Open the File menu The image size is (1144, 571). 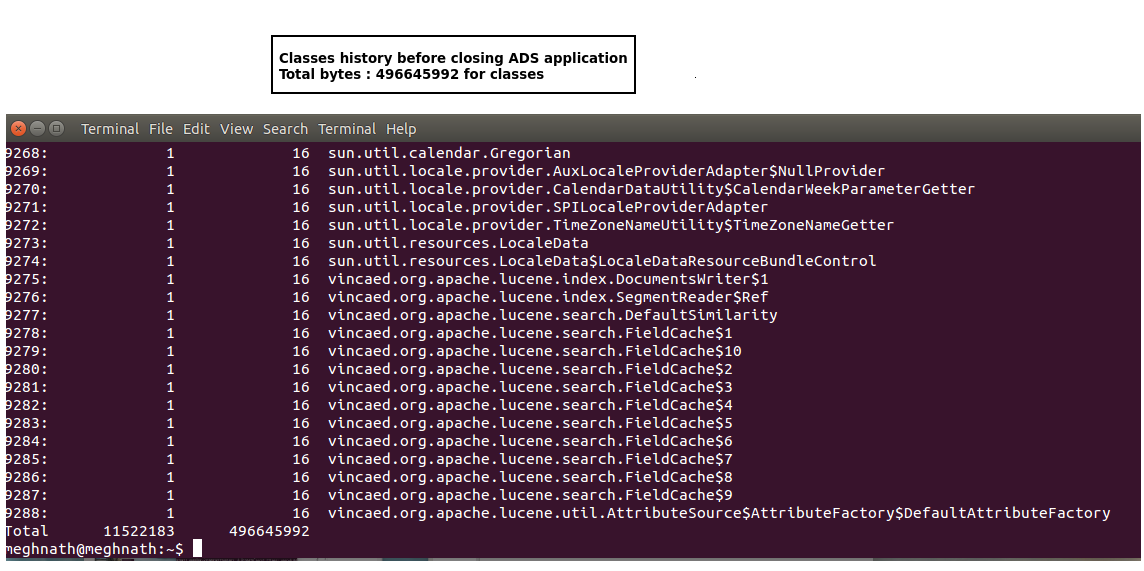tap(161, 129)
